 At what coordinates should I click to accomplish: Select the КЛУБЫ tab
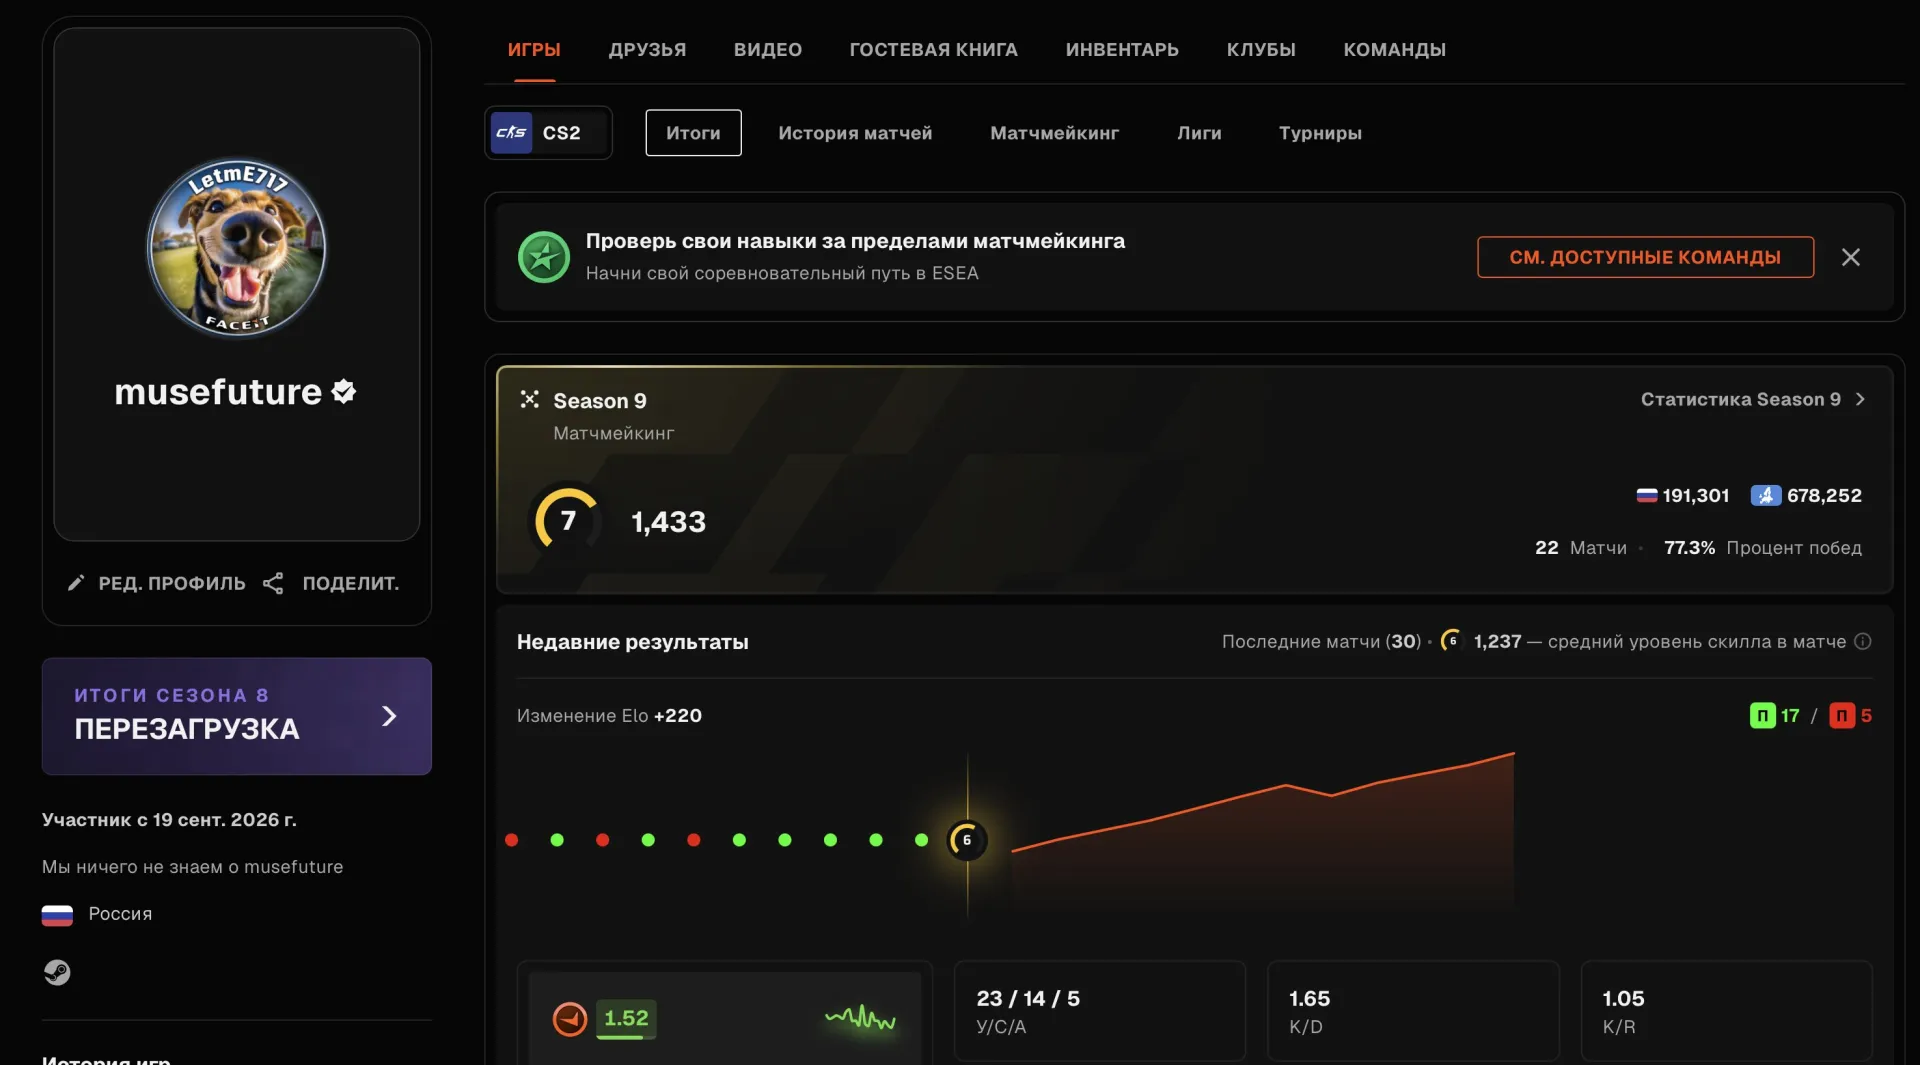pyautogui.click(x=1261, y=49)
